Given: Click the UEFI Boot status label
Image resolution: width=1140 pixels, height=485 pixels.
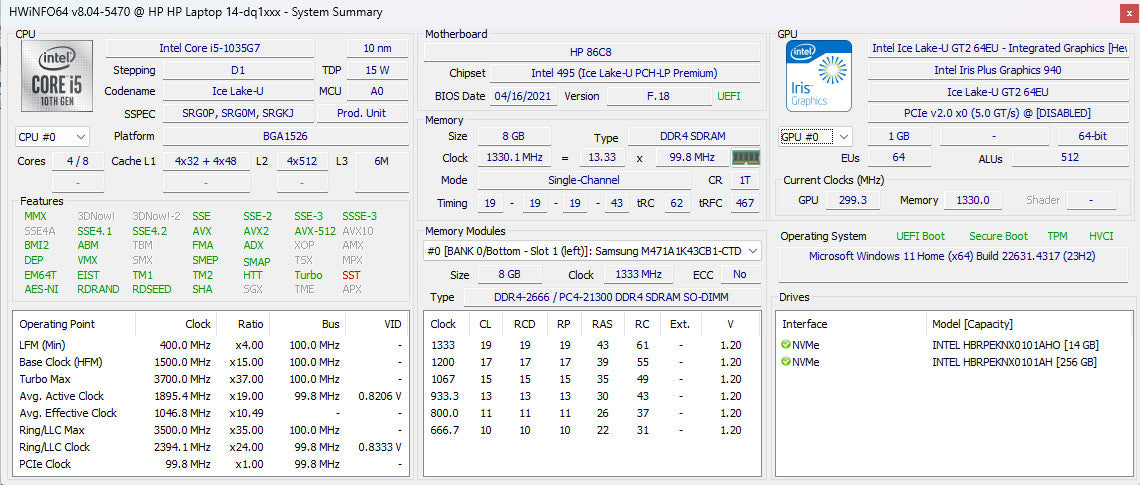Looking at the screenshot, I should coord(920,236).
